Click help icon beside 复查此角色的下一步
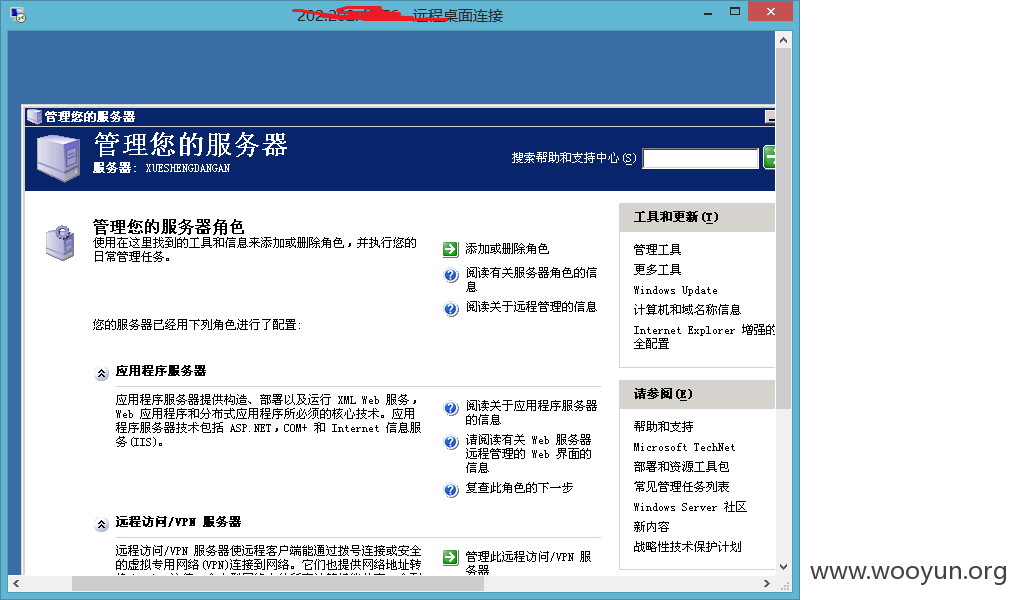Viewport: 1016px width, 600px height. (451, 490)
